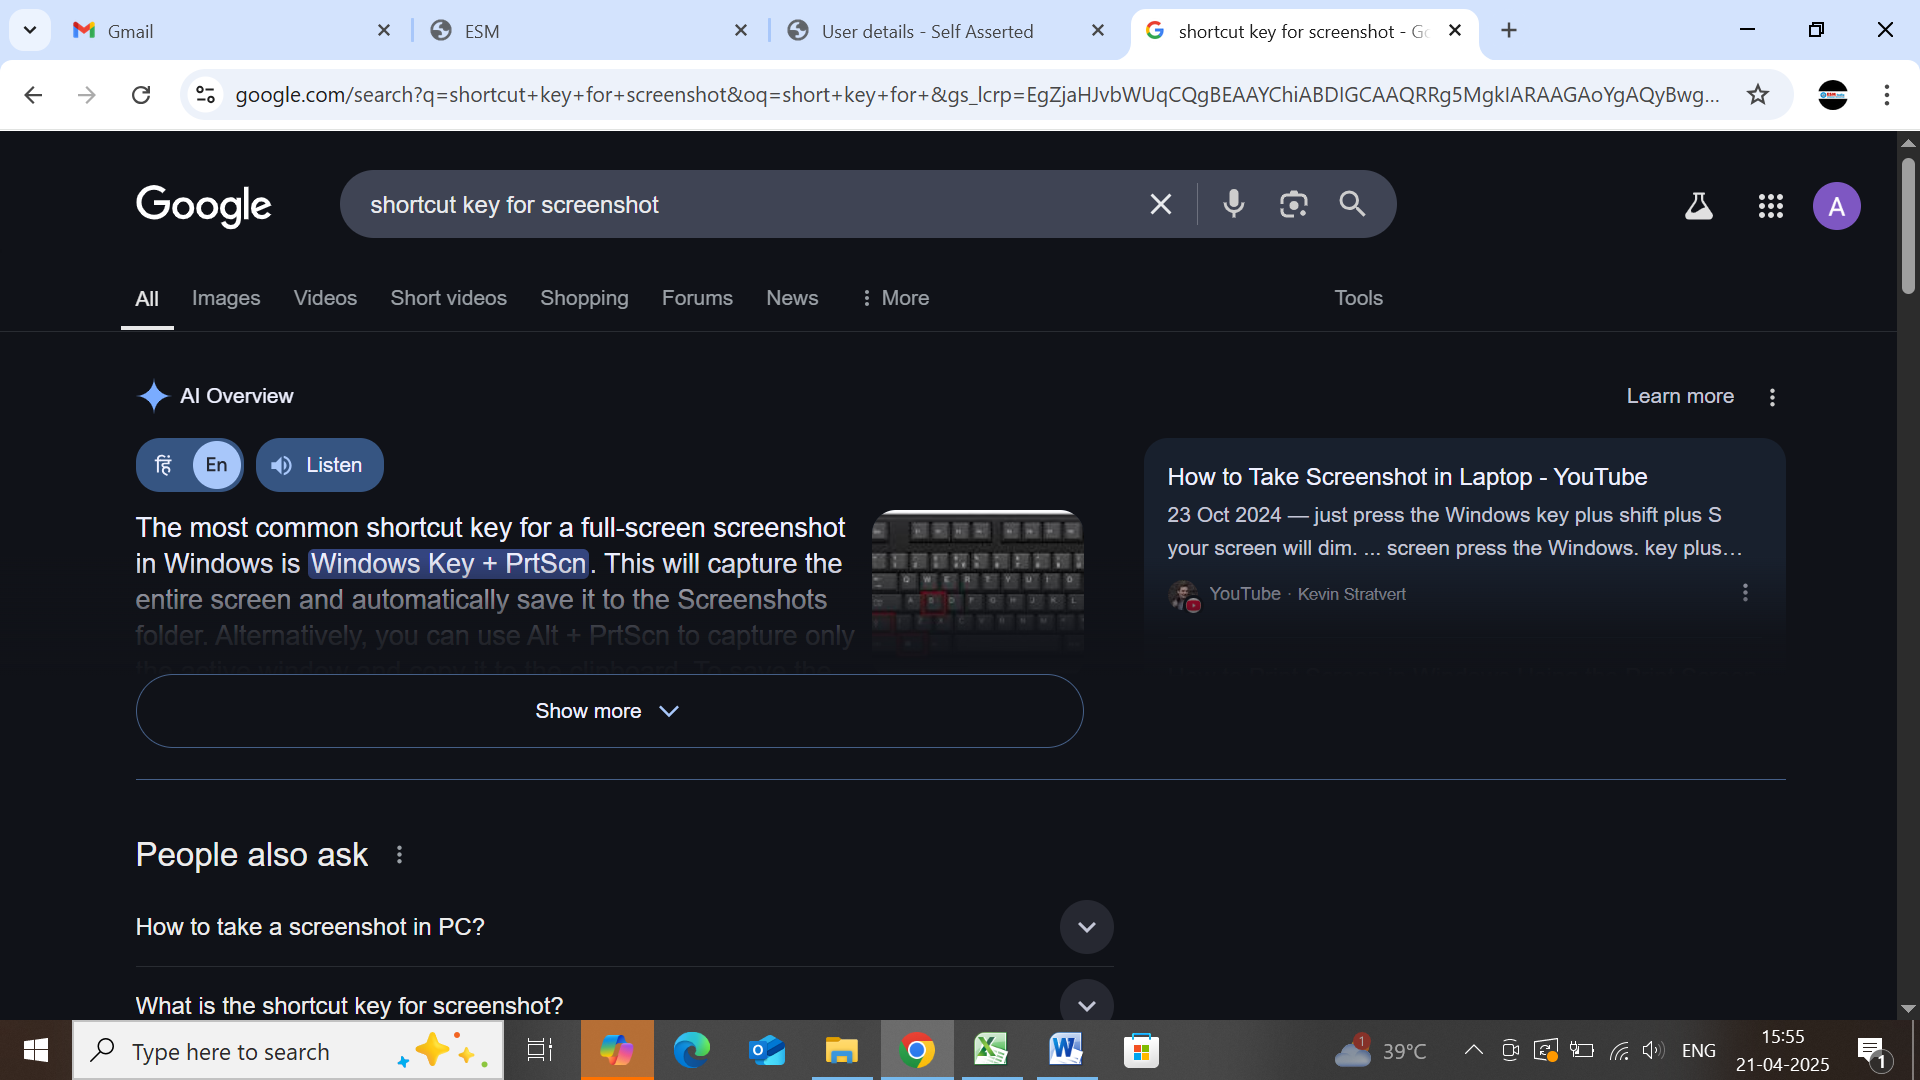
Task: Open the Google apps grid
Action: tap(1771, 206)
